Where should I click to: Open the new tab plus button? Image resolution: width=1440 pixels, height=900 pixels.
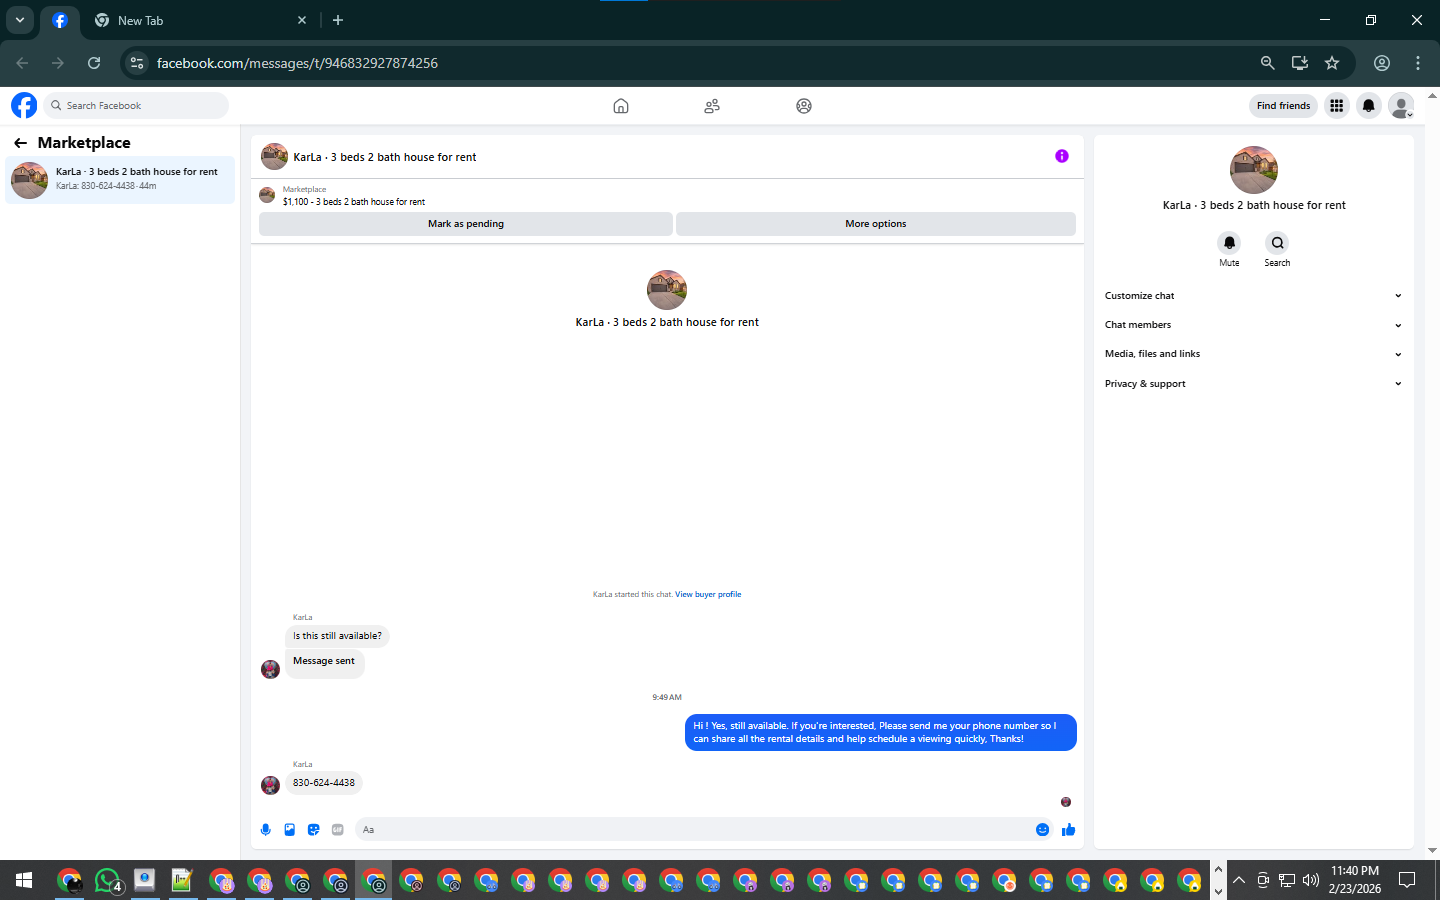[338, 20]
